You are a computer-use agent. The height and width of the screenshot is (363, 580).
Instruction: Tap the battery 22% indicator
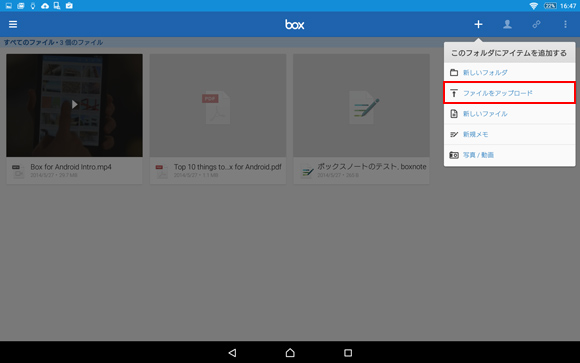(550, 6)
